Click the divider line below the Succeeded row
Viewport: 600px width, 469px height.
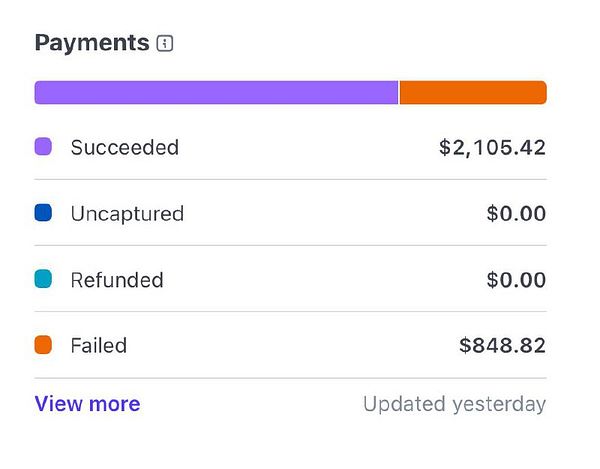coord(290,180)
